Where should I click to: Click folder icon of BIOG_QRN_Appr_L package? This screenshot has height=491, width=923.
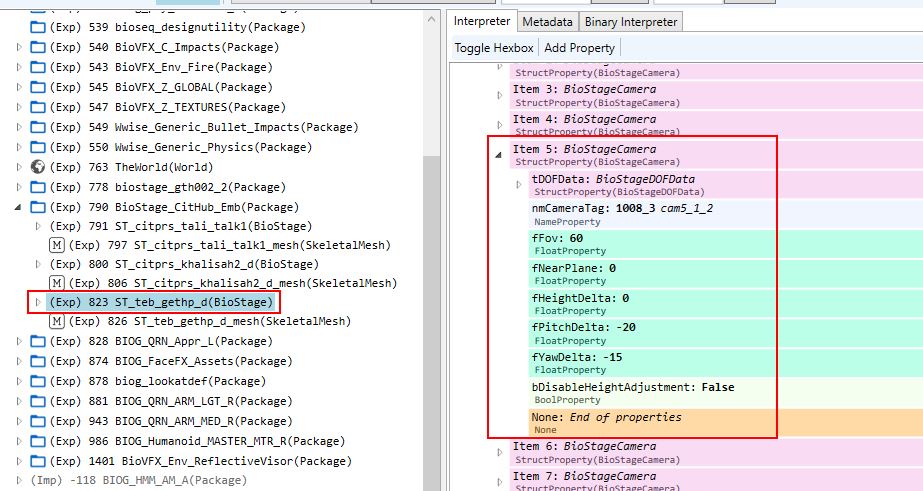tap(38, 341)
